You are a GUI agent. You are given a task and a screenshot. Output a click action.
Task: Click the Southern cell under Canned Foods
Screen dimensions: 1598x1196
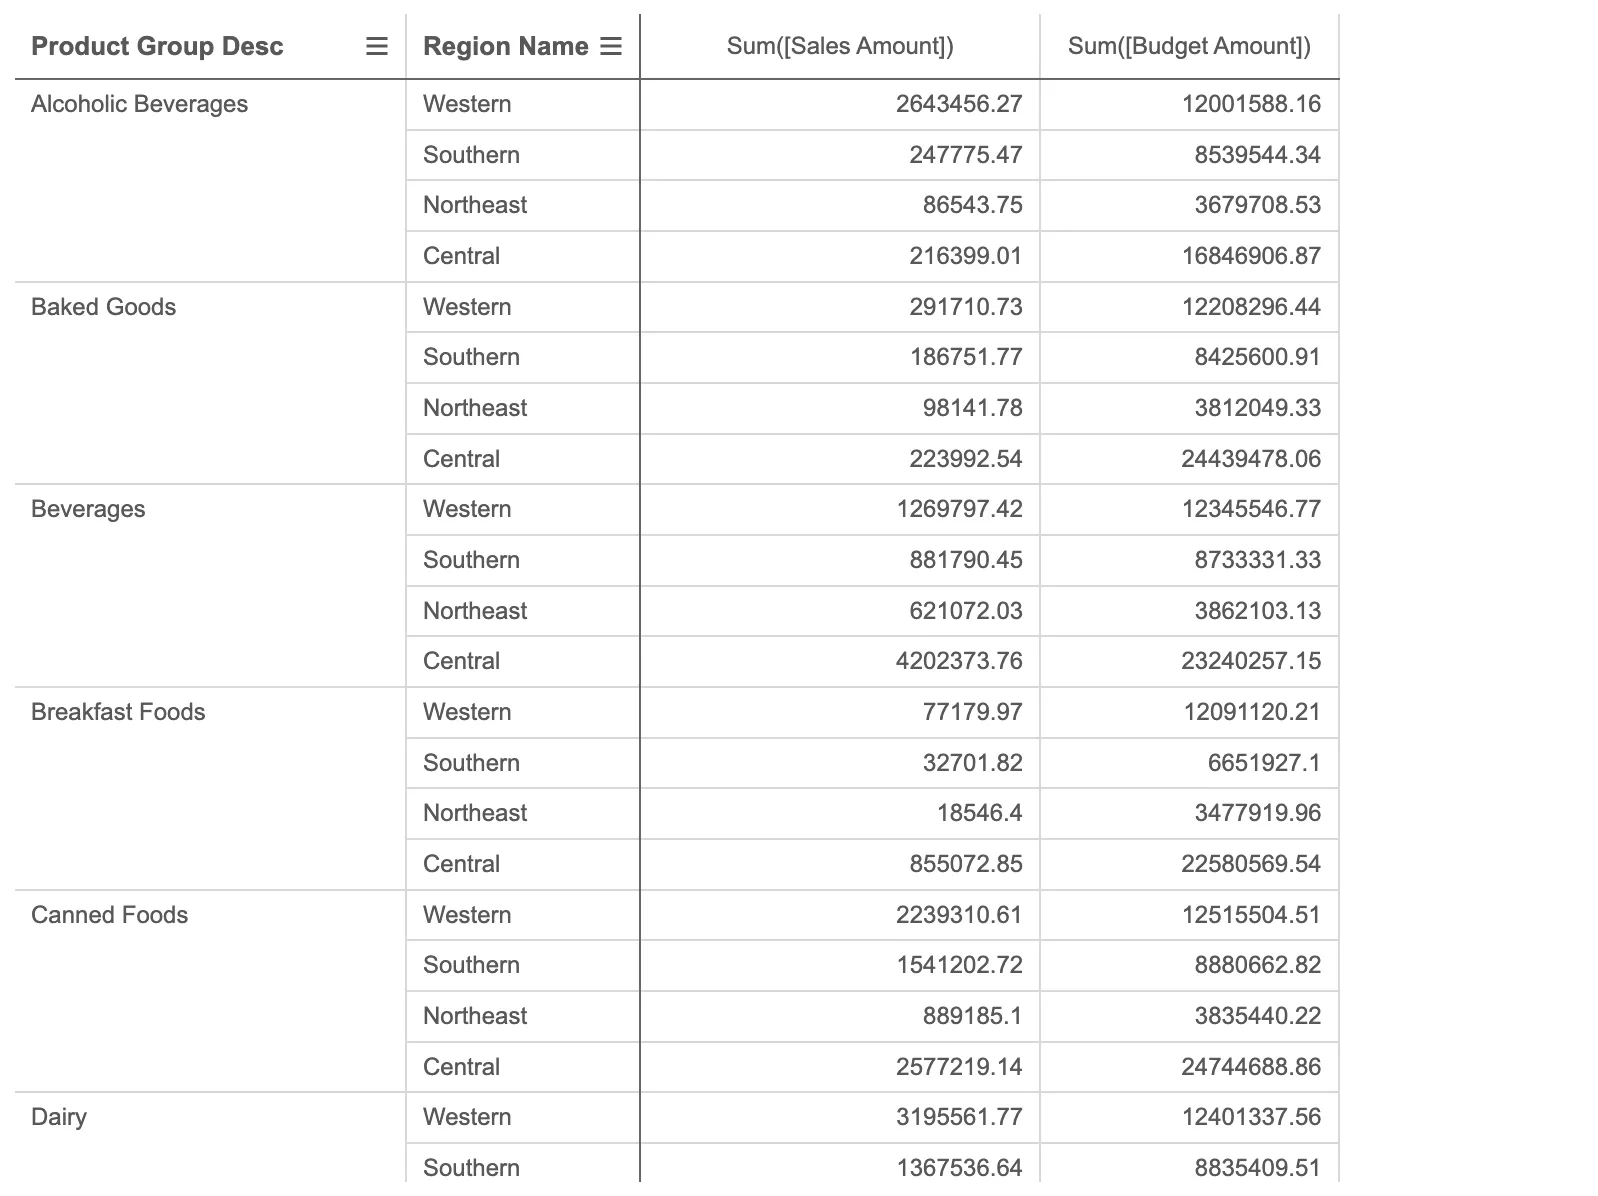(470, 965)
